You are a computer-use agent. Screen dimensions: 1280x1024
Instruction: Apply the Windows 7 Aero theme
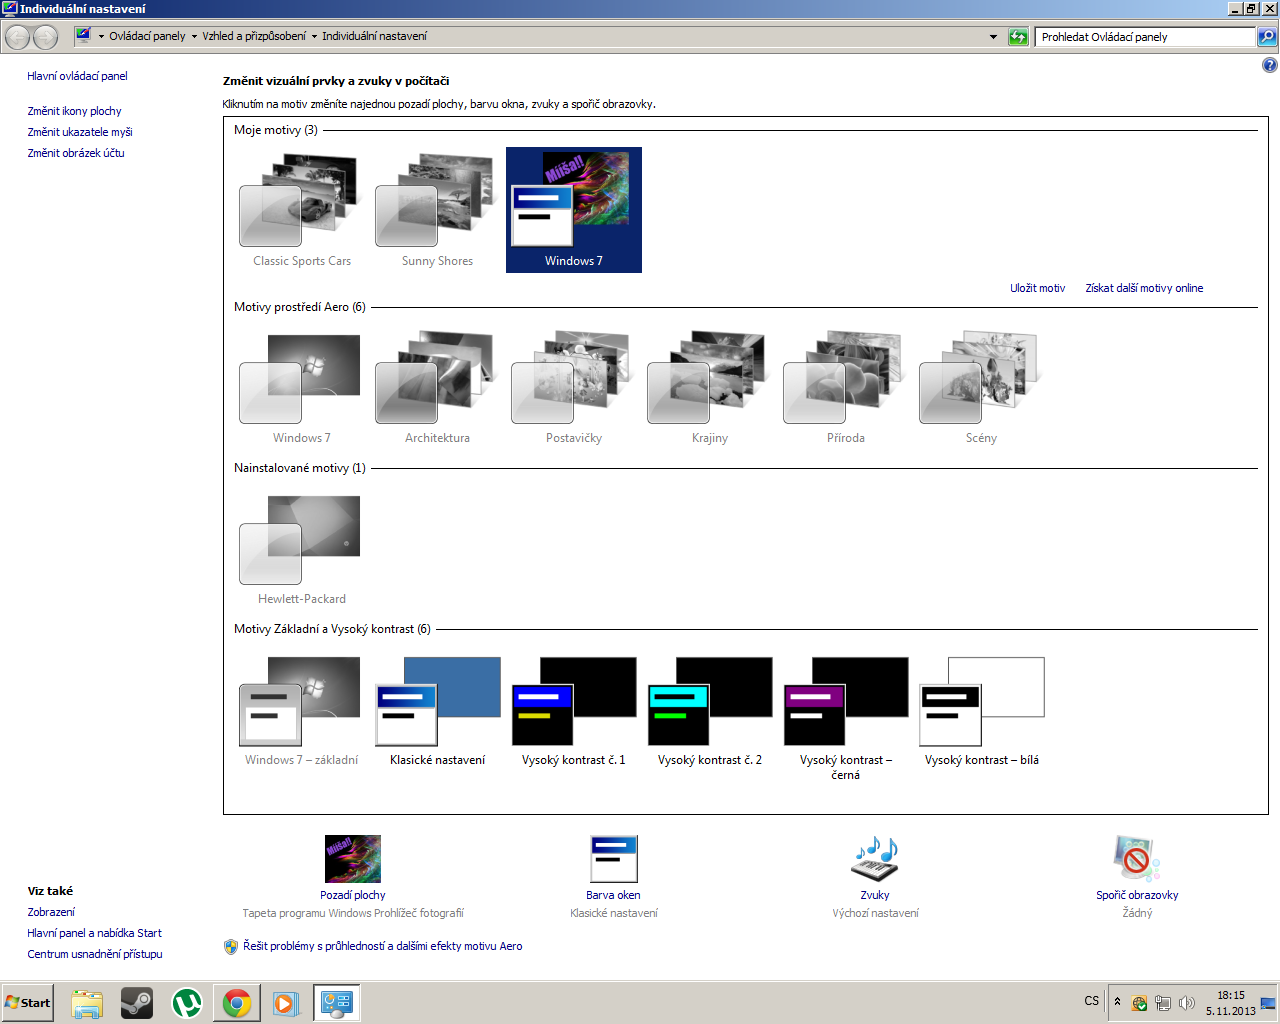(301, 388)
